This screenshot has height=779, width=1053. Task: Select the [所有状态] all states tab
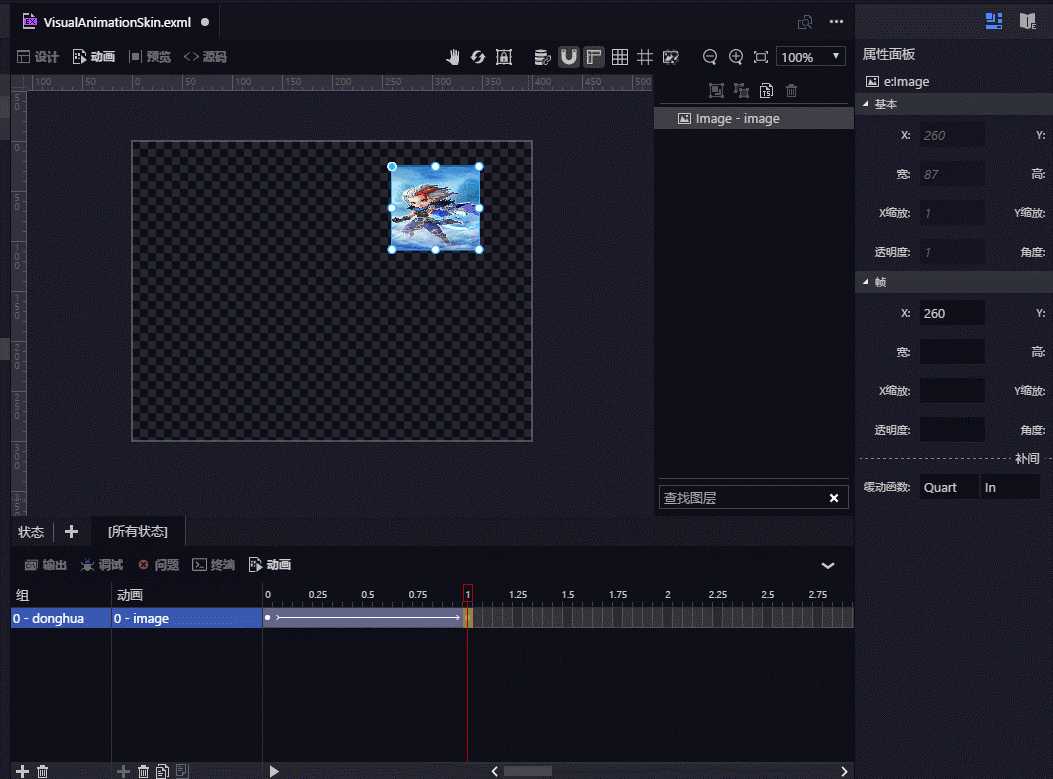(x=138, y=532)
